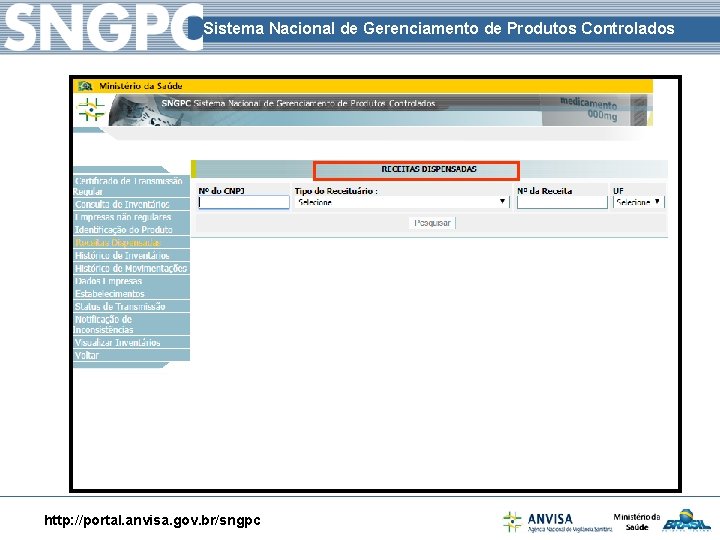
Task: Click the Brasil government logo in footer
Action: [687, 521]
